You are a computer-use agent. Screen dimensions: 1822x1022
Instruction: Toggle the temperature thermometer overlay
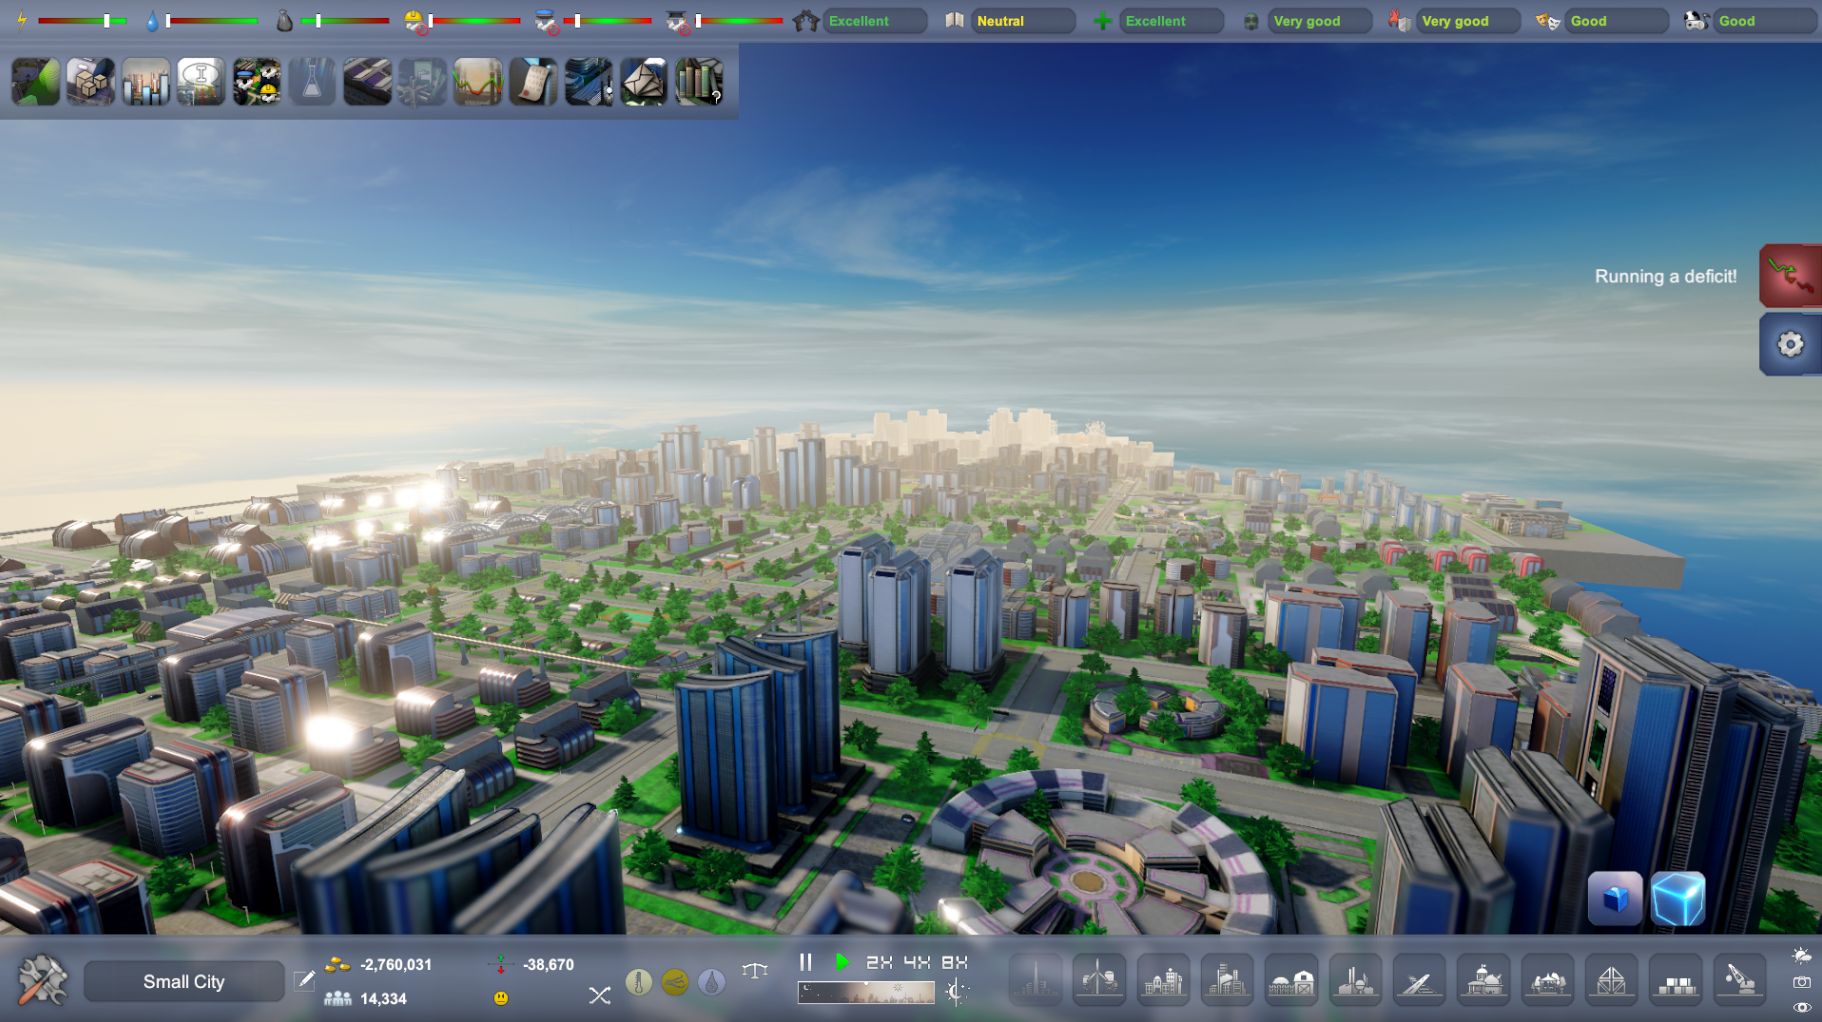tap(639, 982)
